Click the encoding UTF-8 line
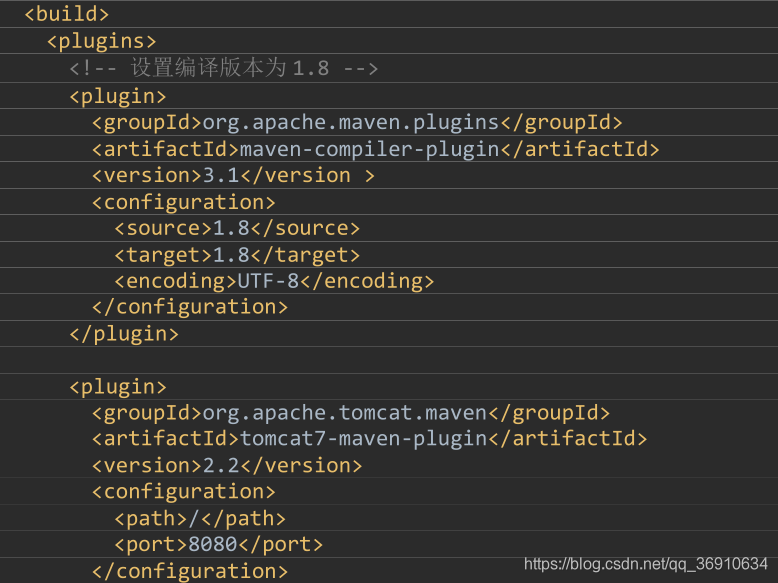 click(x=274, y=281)
